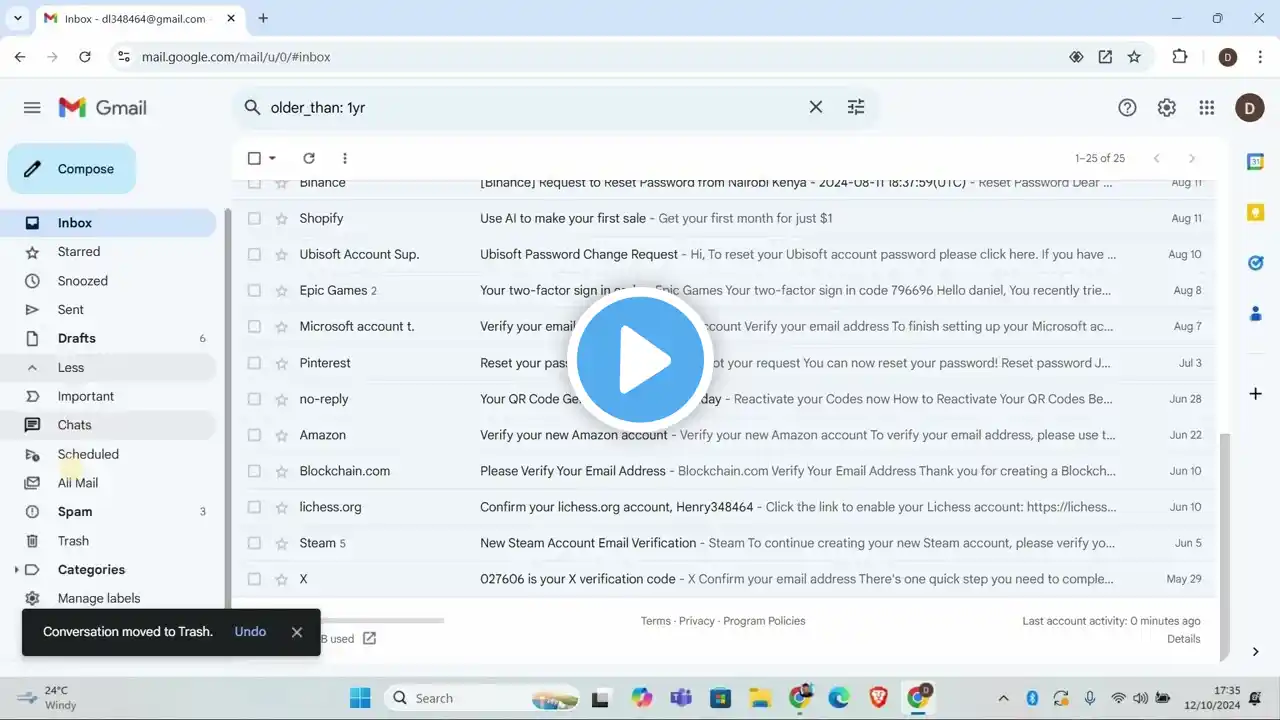Viewport: 1280px width, 720px height.
Task: Clear the search with the X icon
Action: click(816, 107)
